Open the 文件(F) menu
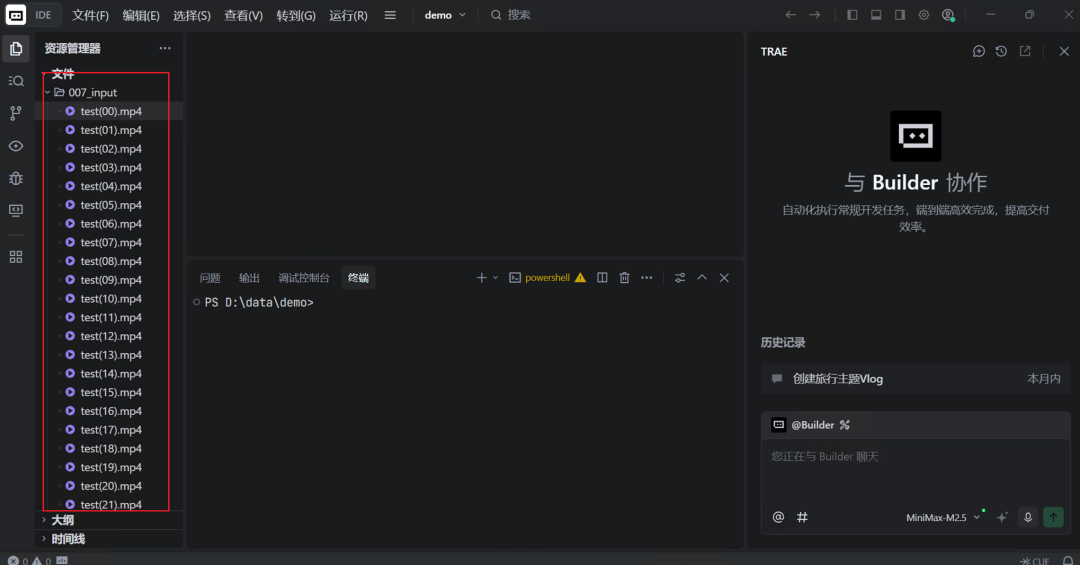This screenshot has width=1080, height=565. point(90,15)
